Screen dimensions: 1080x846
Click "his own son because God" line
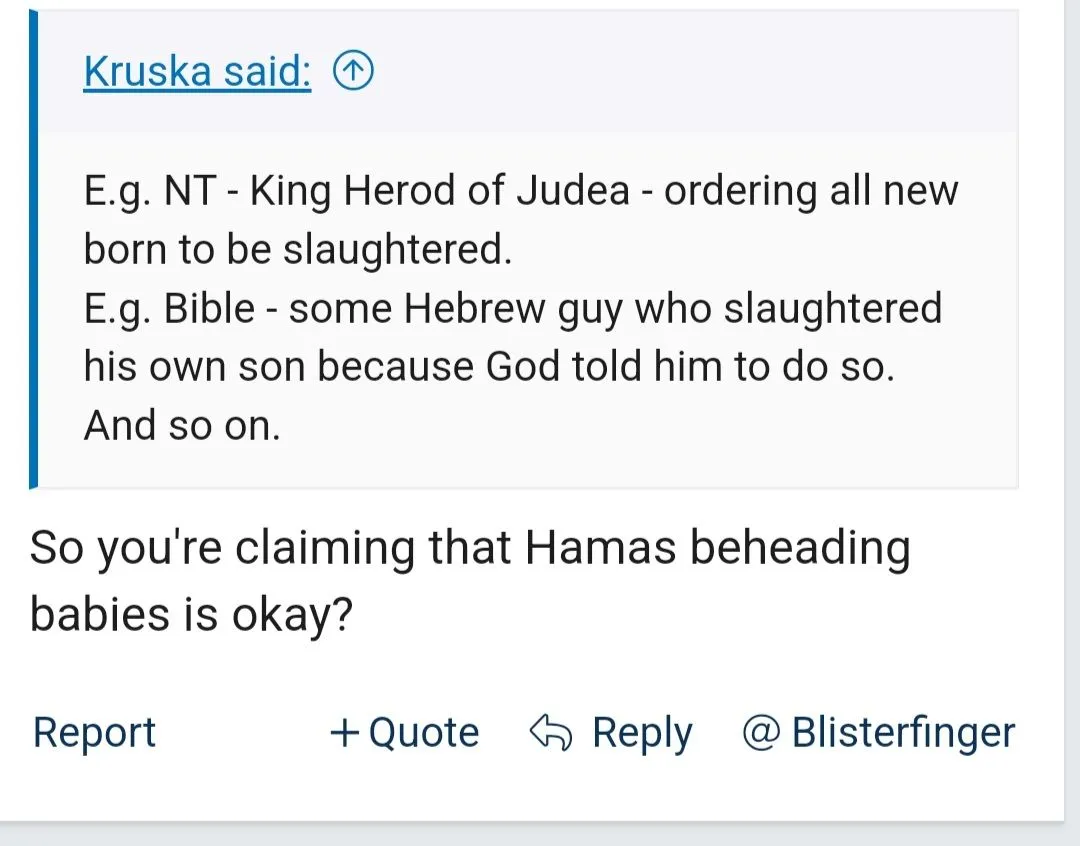(x=488, y=367)
